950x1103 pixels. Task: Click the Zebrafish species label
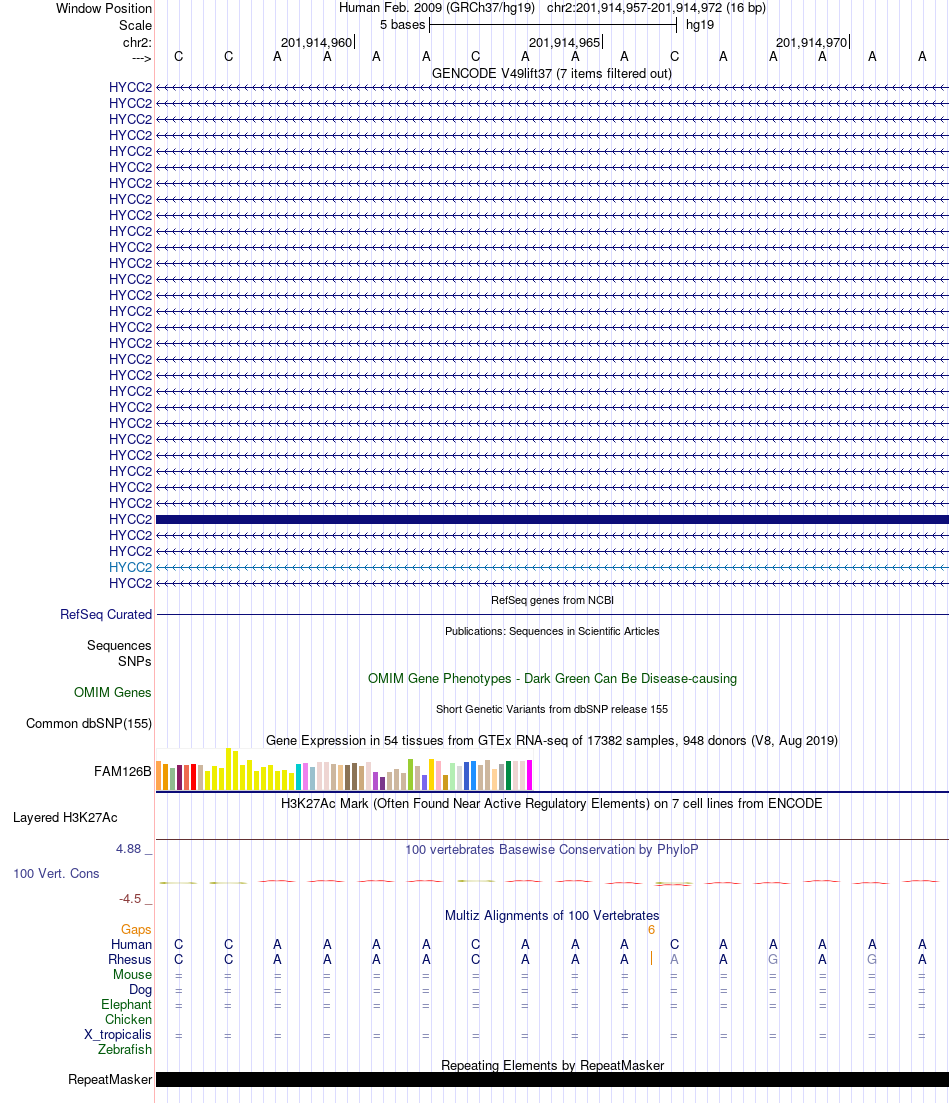(125, 1049)
